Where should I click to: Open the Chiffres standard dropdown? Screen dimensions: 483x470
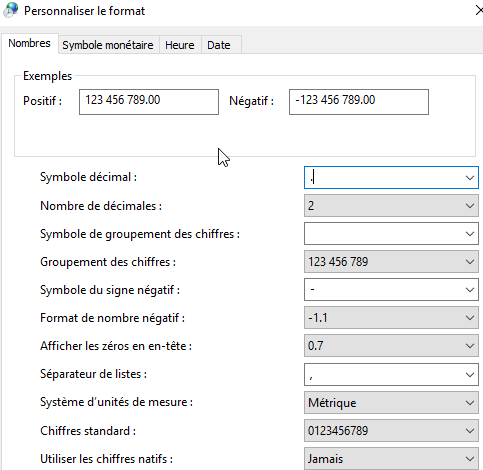(391, 431)
